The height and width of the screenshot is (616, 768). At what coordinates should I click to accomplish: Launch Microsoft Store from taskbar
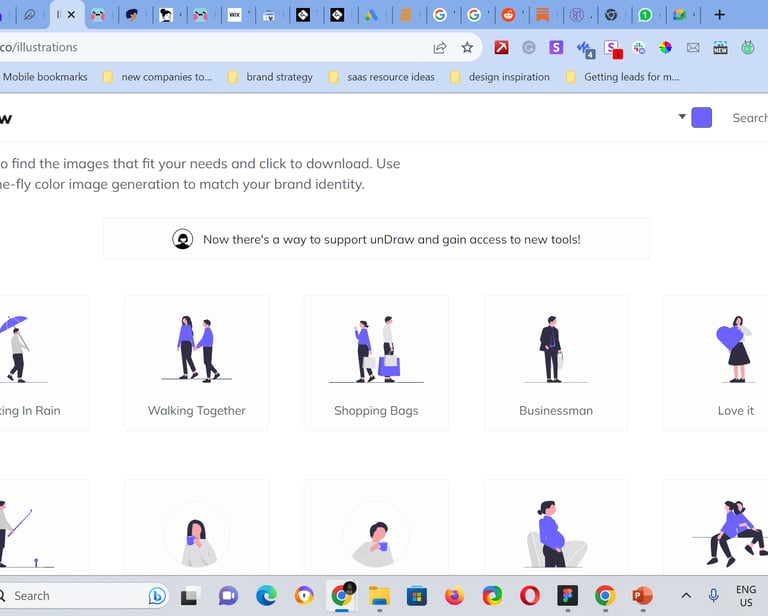[x=417, y=596]
